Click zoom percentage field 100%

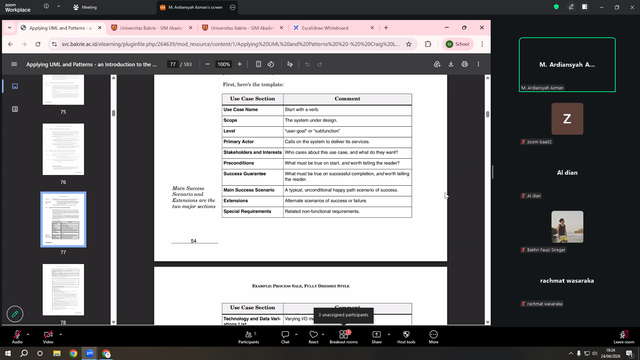coord(223,64)
